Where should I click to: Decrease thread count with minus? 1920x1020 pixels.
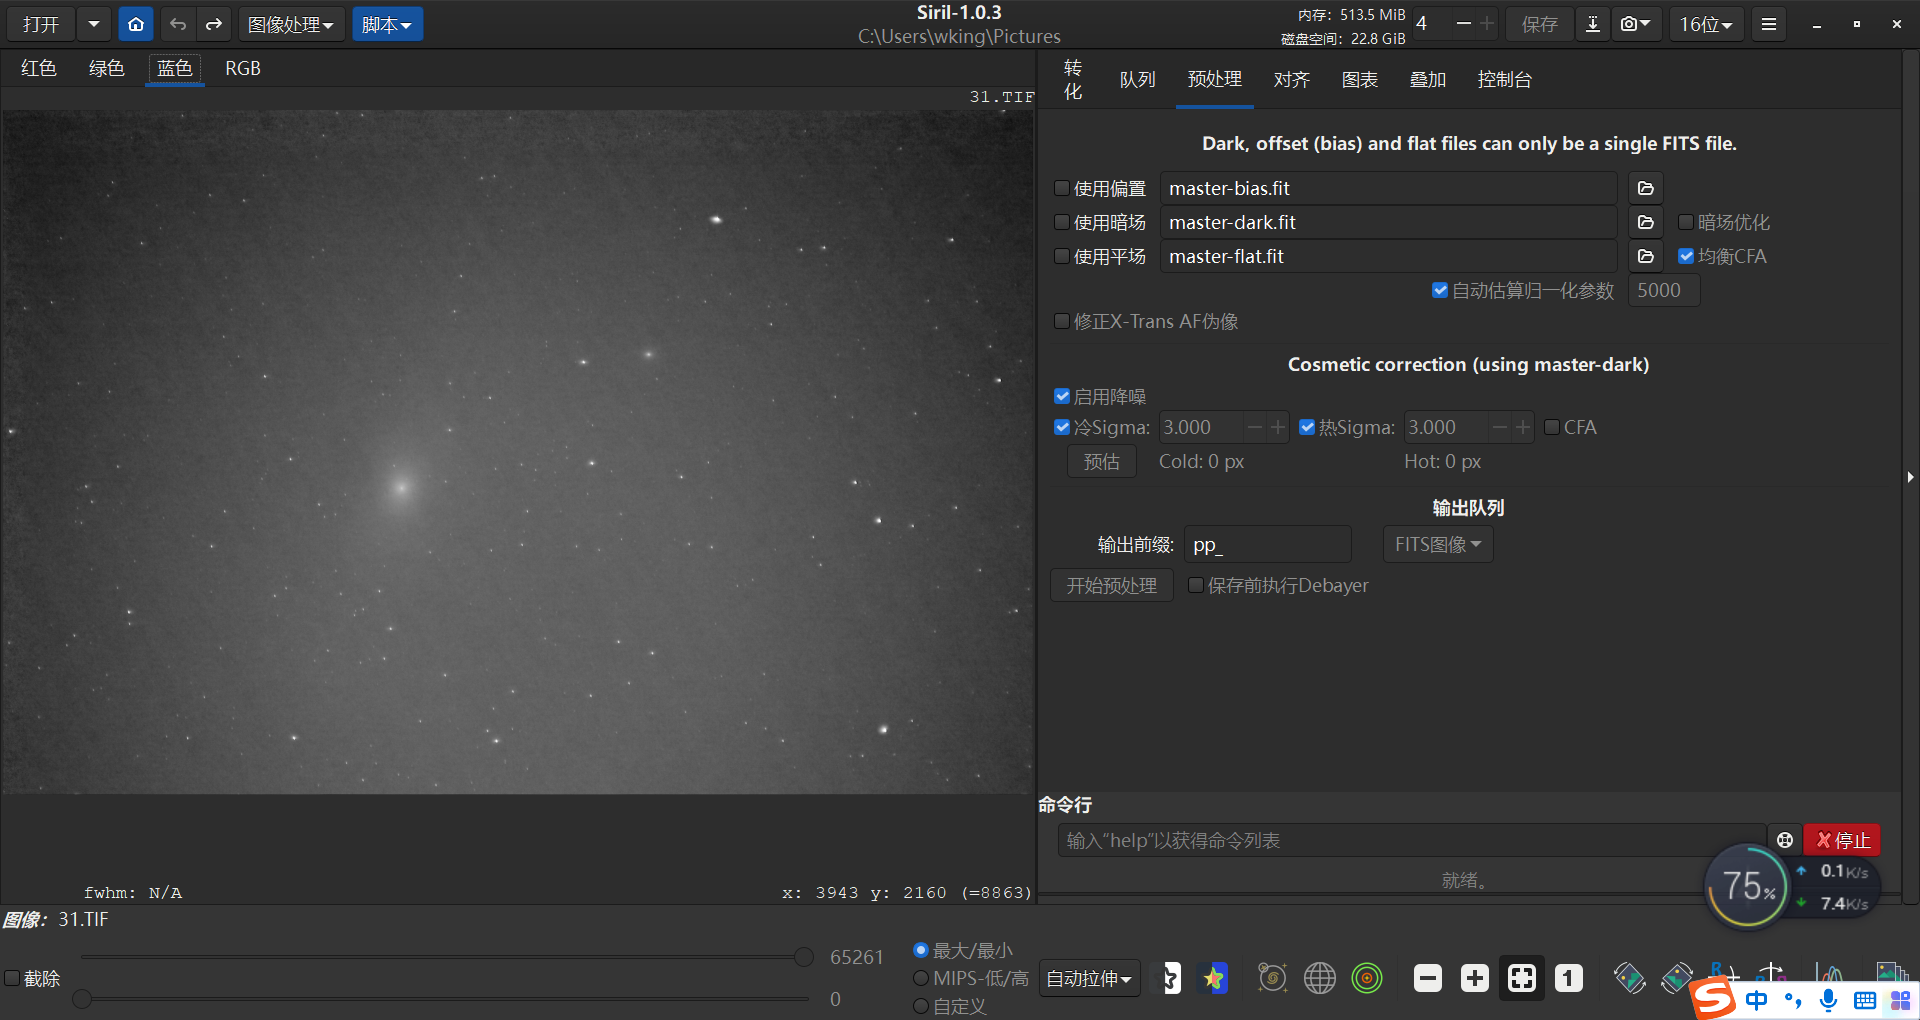pyautogui.click(x=1463, y=24)
